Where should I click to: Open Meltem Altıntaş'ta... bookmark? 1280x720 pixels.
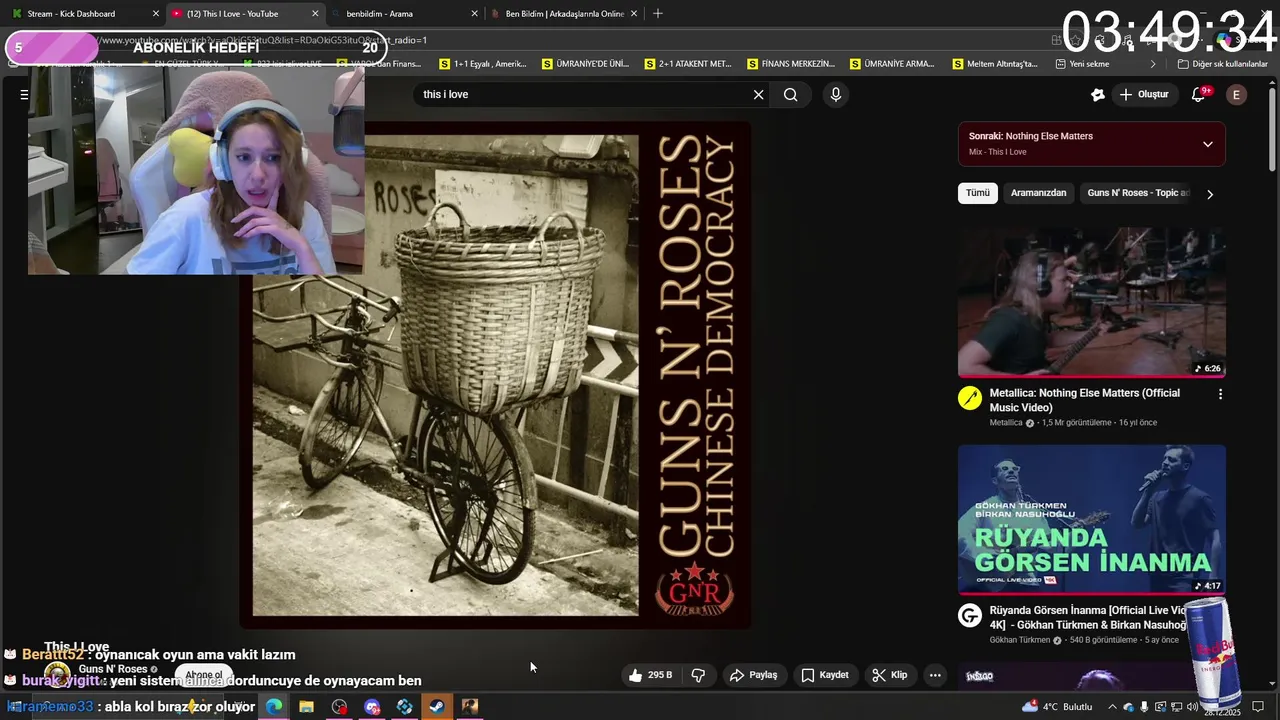click(996, 64)
